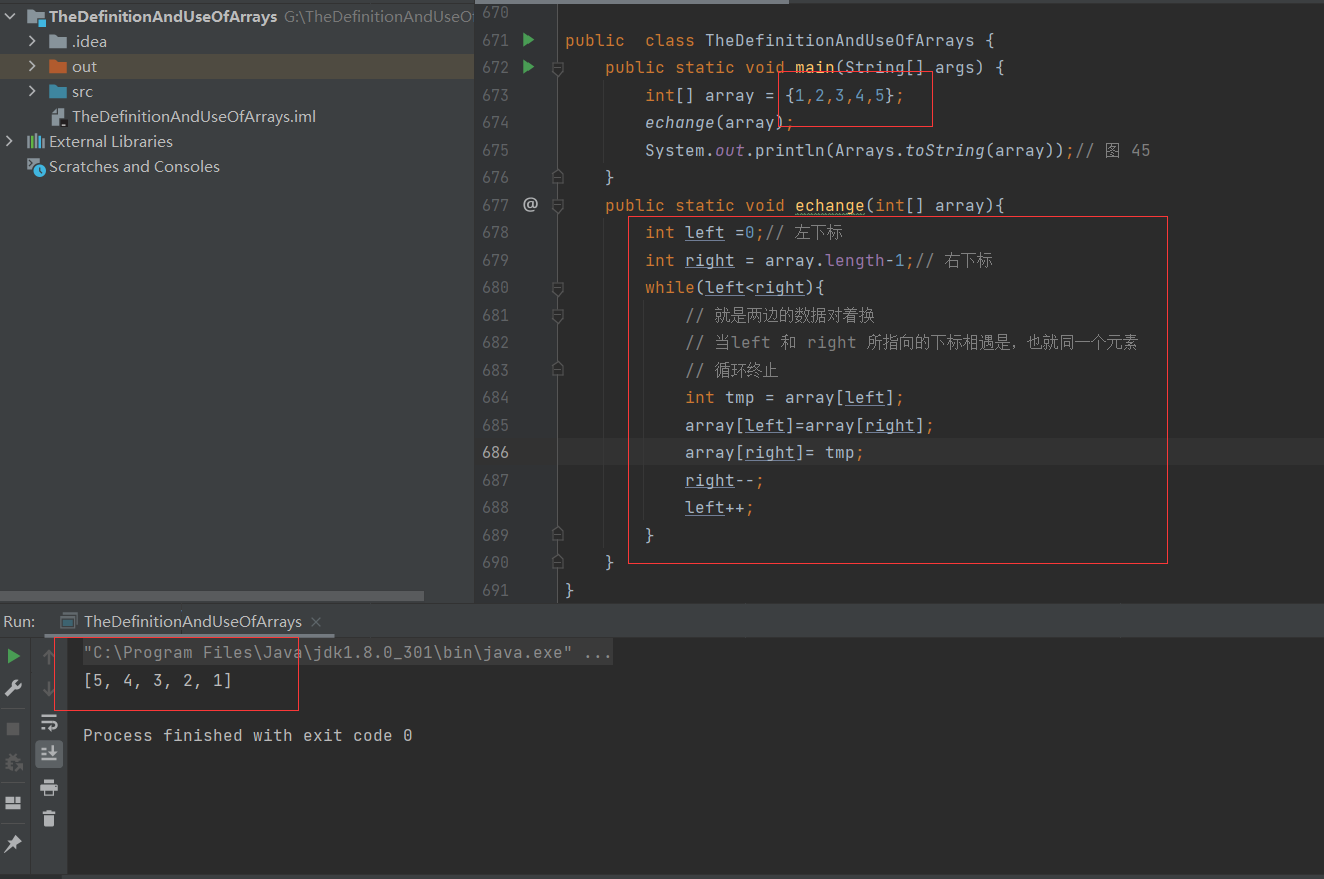Select the src folder icon
Image resolution: width=1324 pixels, height=879 pixels.
(x=58, y=91)
